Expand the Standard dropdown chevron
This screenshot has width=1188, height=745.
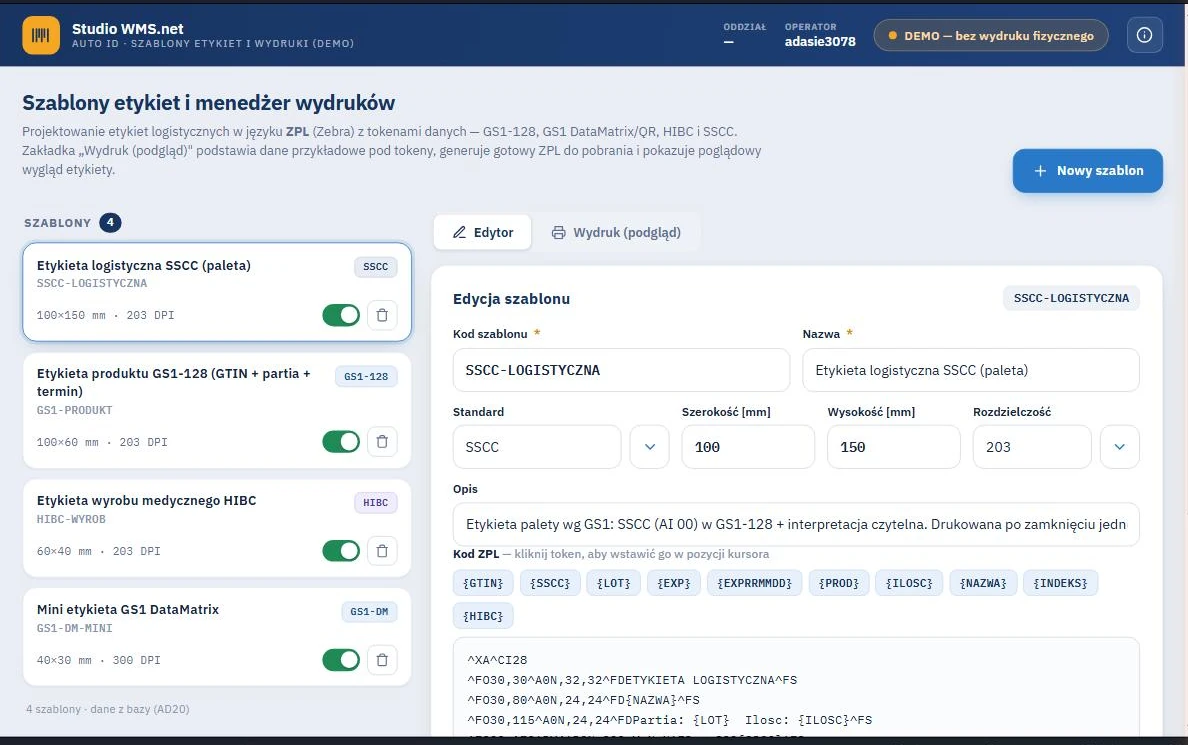coord(649,447)
